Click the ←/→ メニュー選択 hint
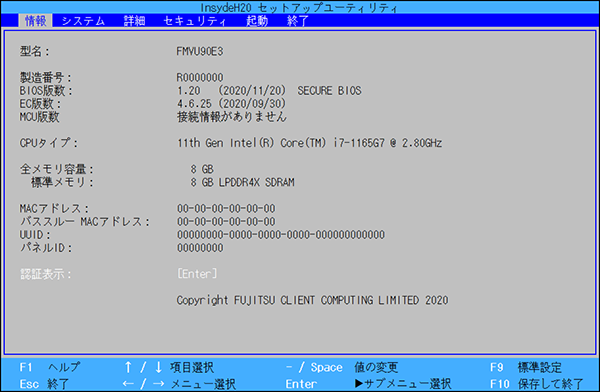Image resolution: width=600 pixels, height=392 pixels. (x=179, y=384)
